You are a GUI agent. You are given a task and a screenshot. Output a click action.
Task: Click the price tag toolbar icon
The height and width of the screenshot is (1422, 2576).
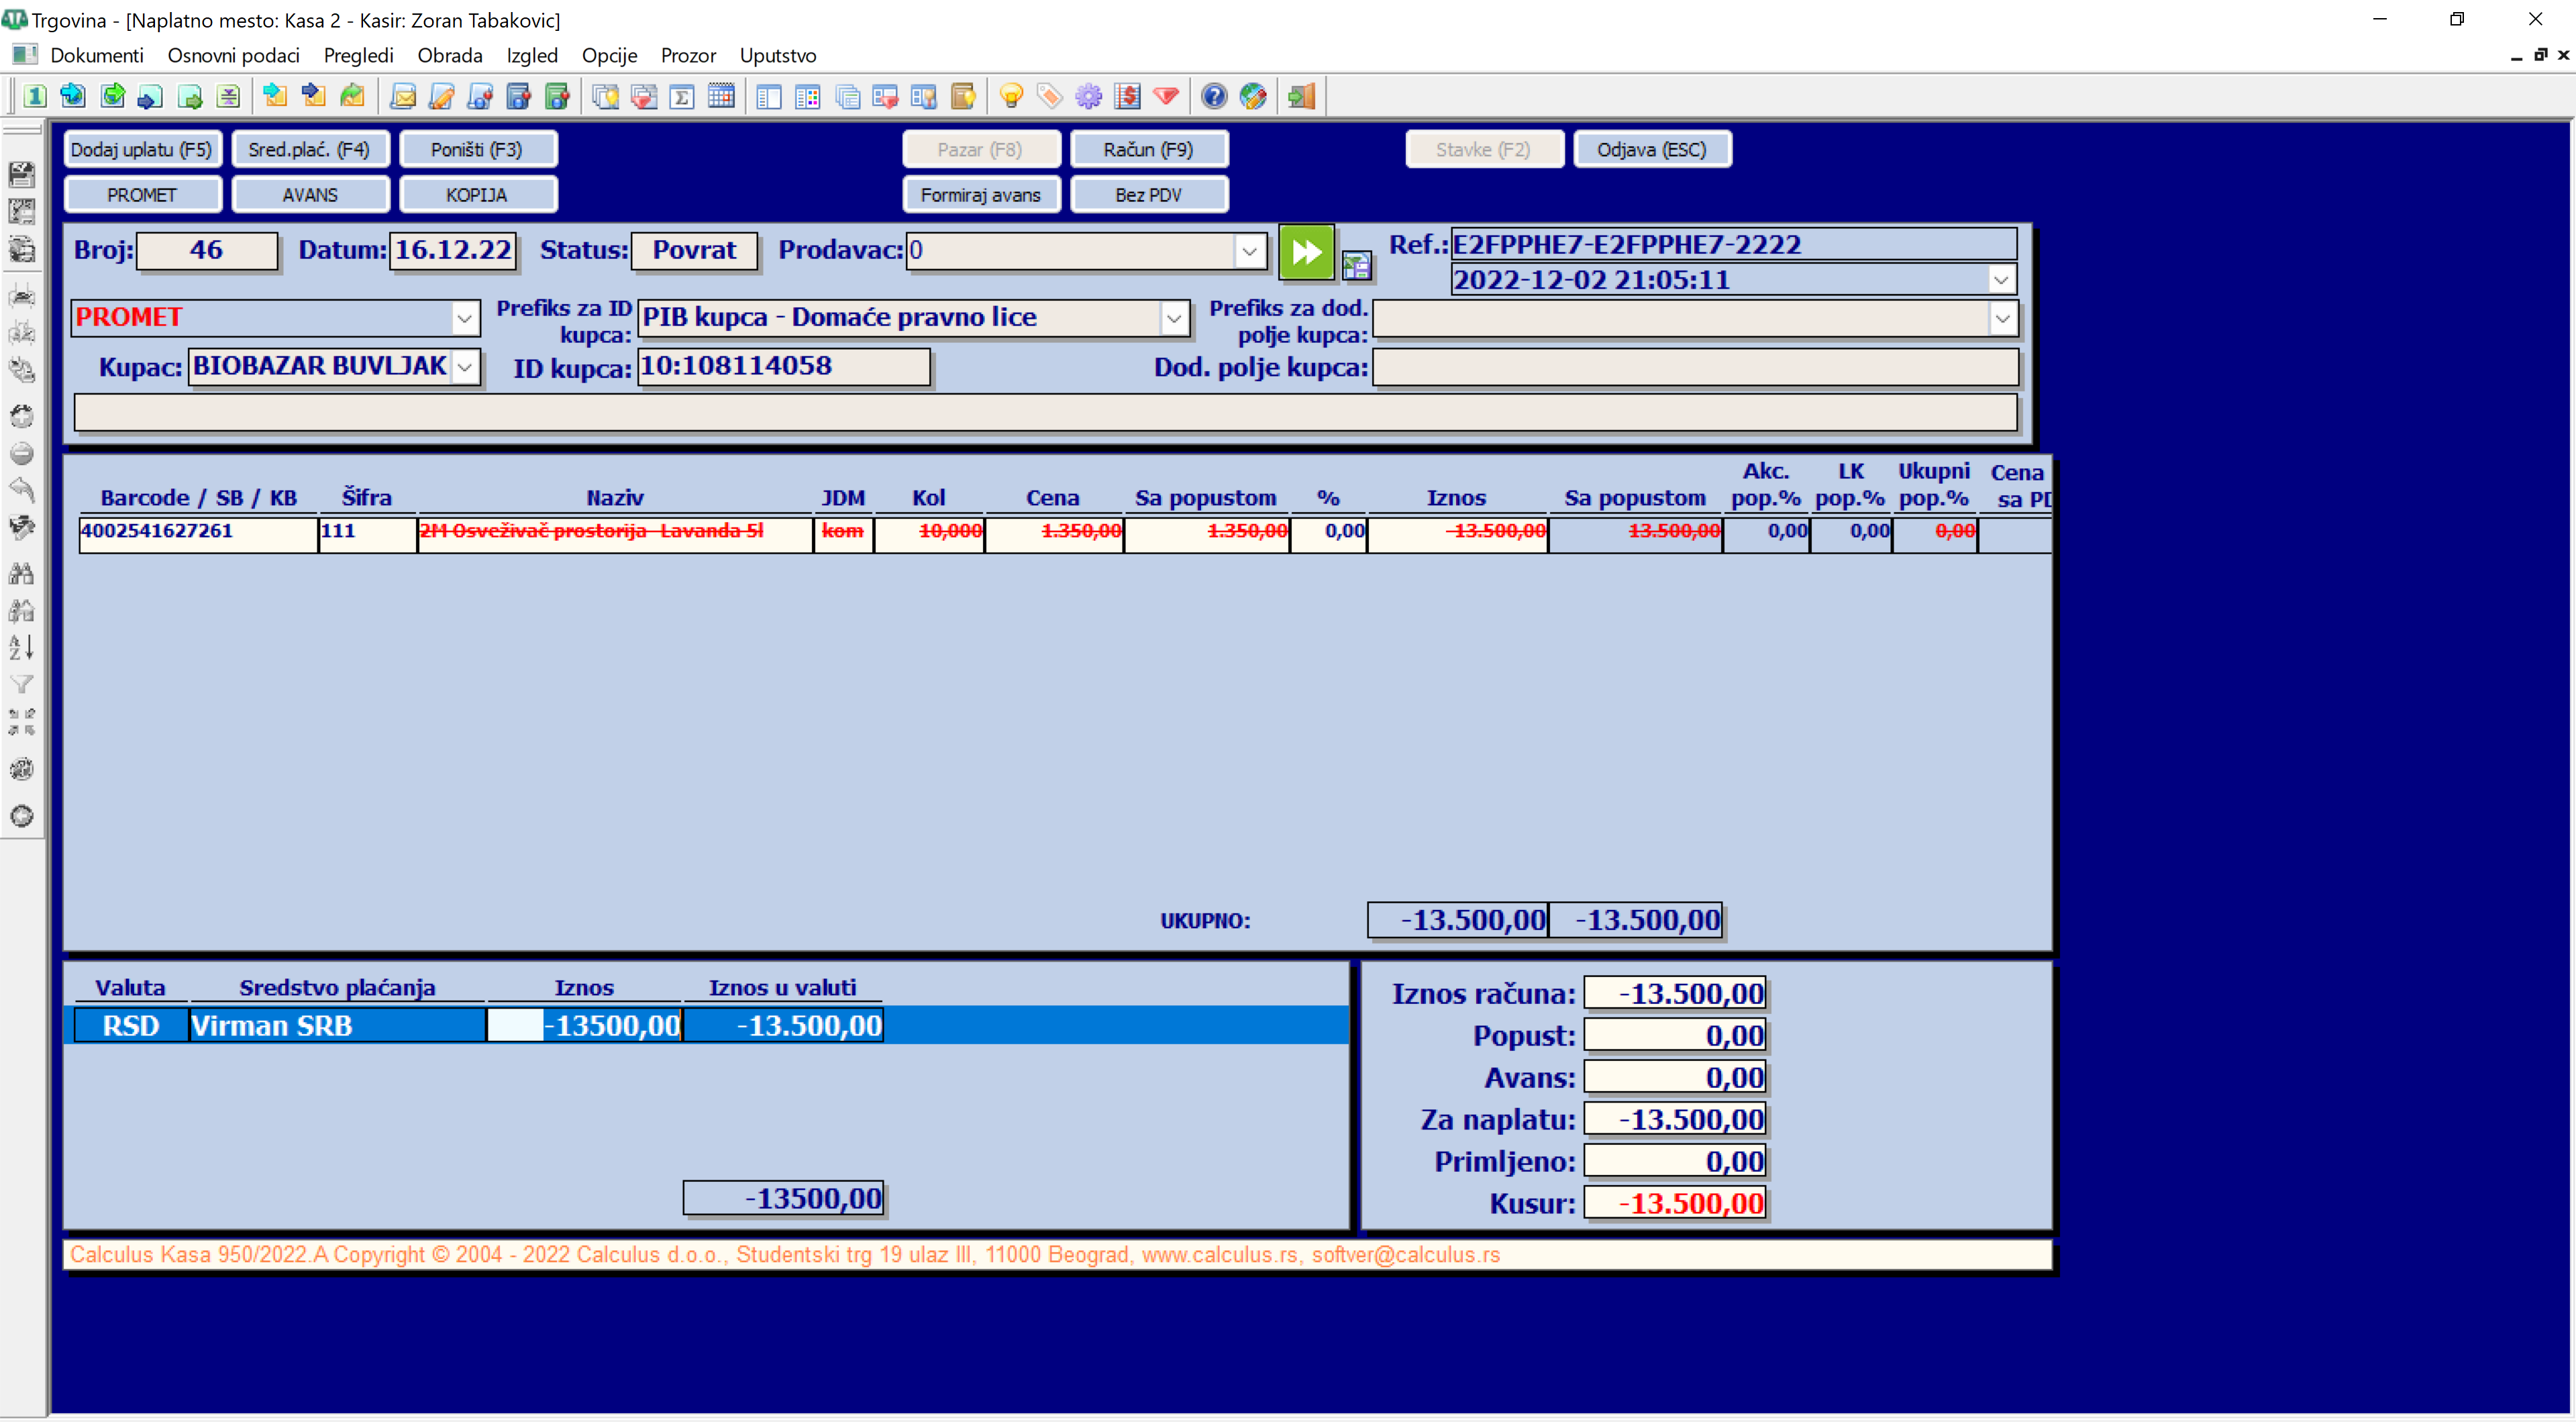(1049, 96)
